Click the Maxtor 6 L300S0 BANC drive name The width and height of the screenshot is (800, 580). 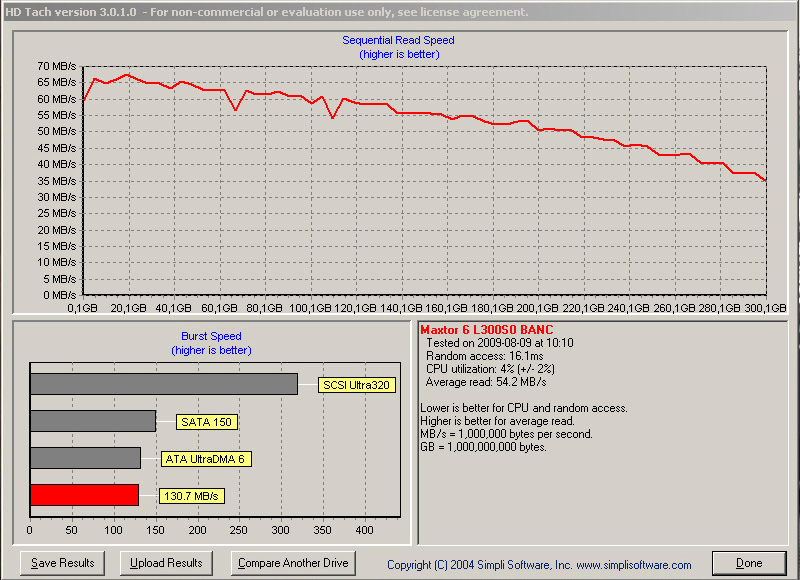(486, 330)
